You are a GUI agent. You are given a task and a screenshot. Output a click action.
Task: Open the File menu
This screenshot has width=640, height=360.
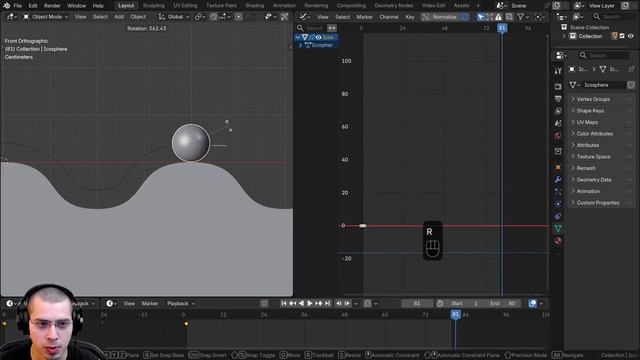(x=18, y=6)
